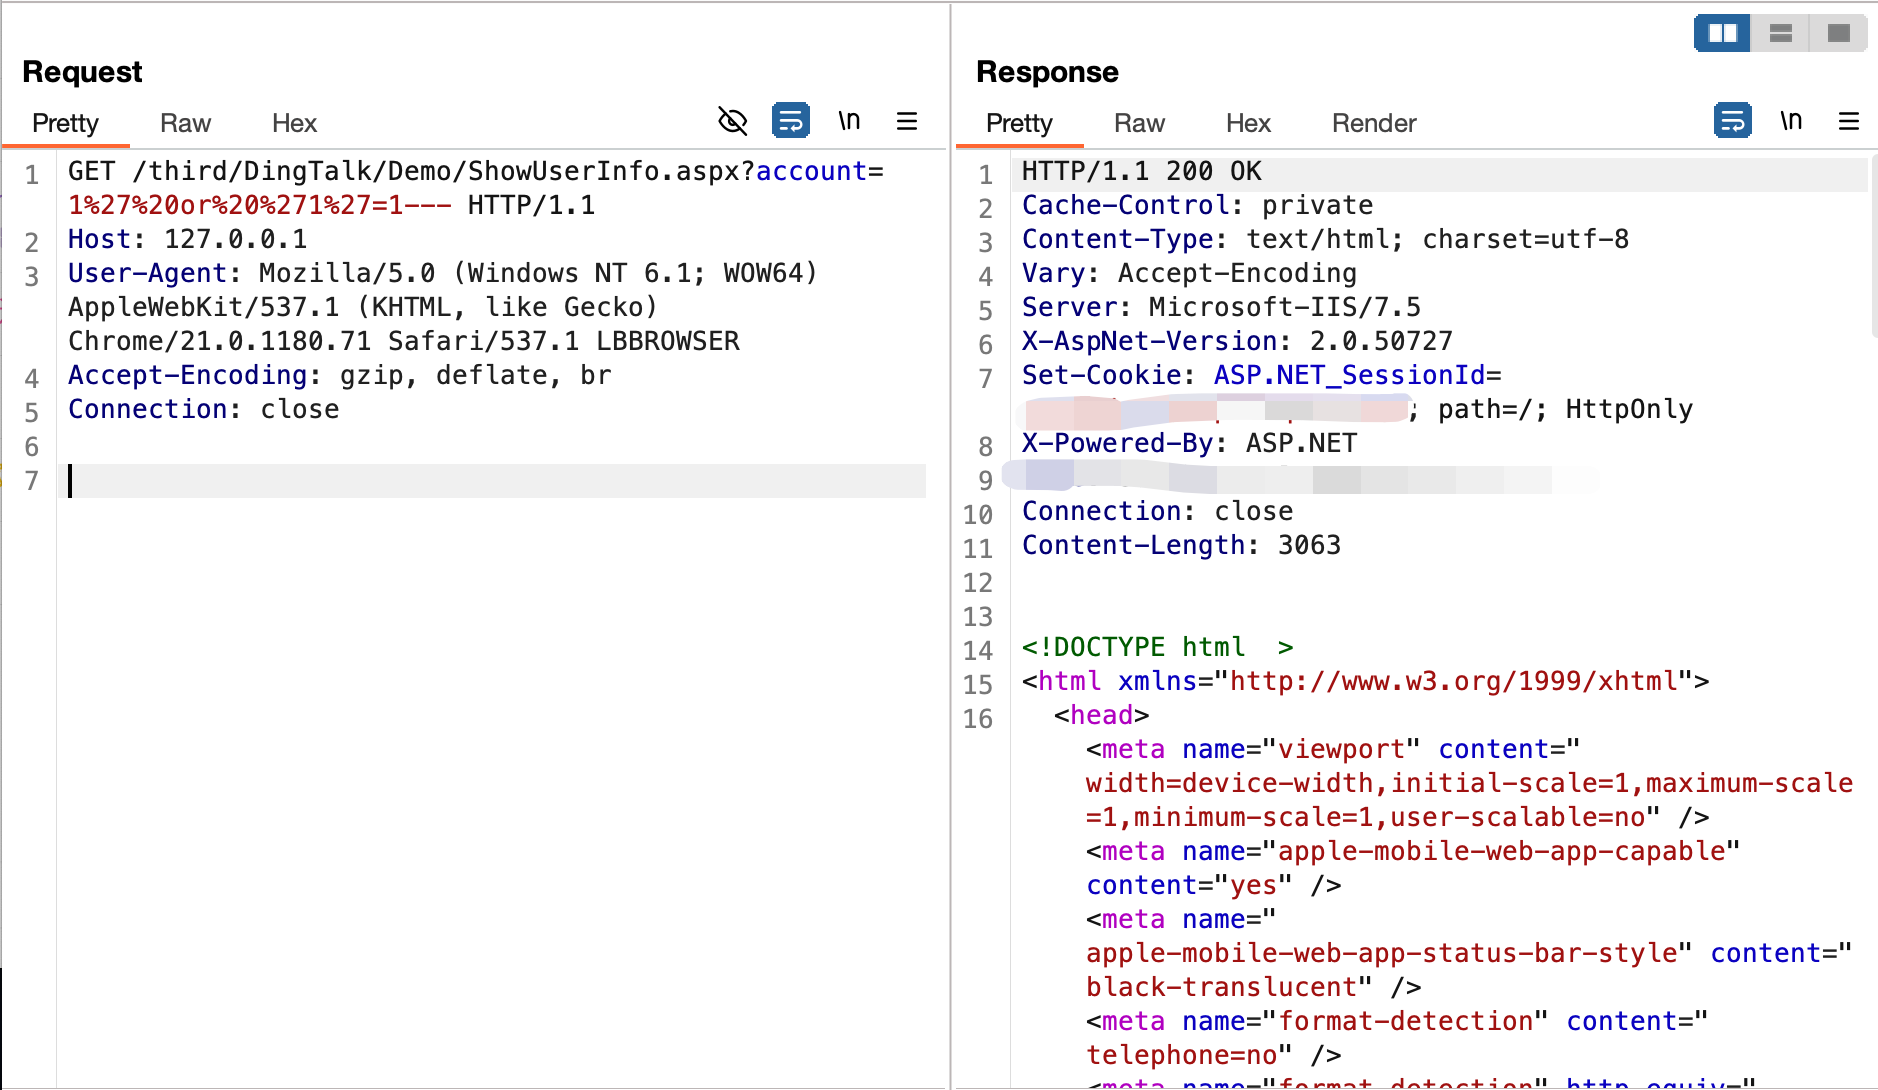
Task: Select Pretty tab in Response panel
Action: coord(1019,123)
